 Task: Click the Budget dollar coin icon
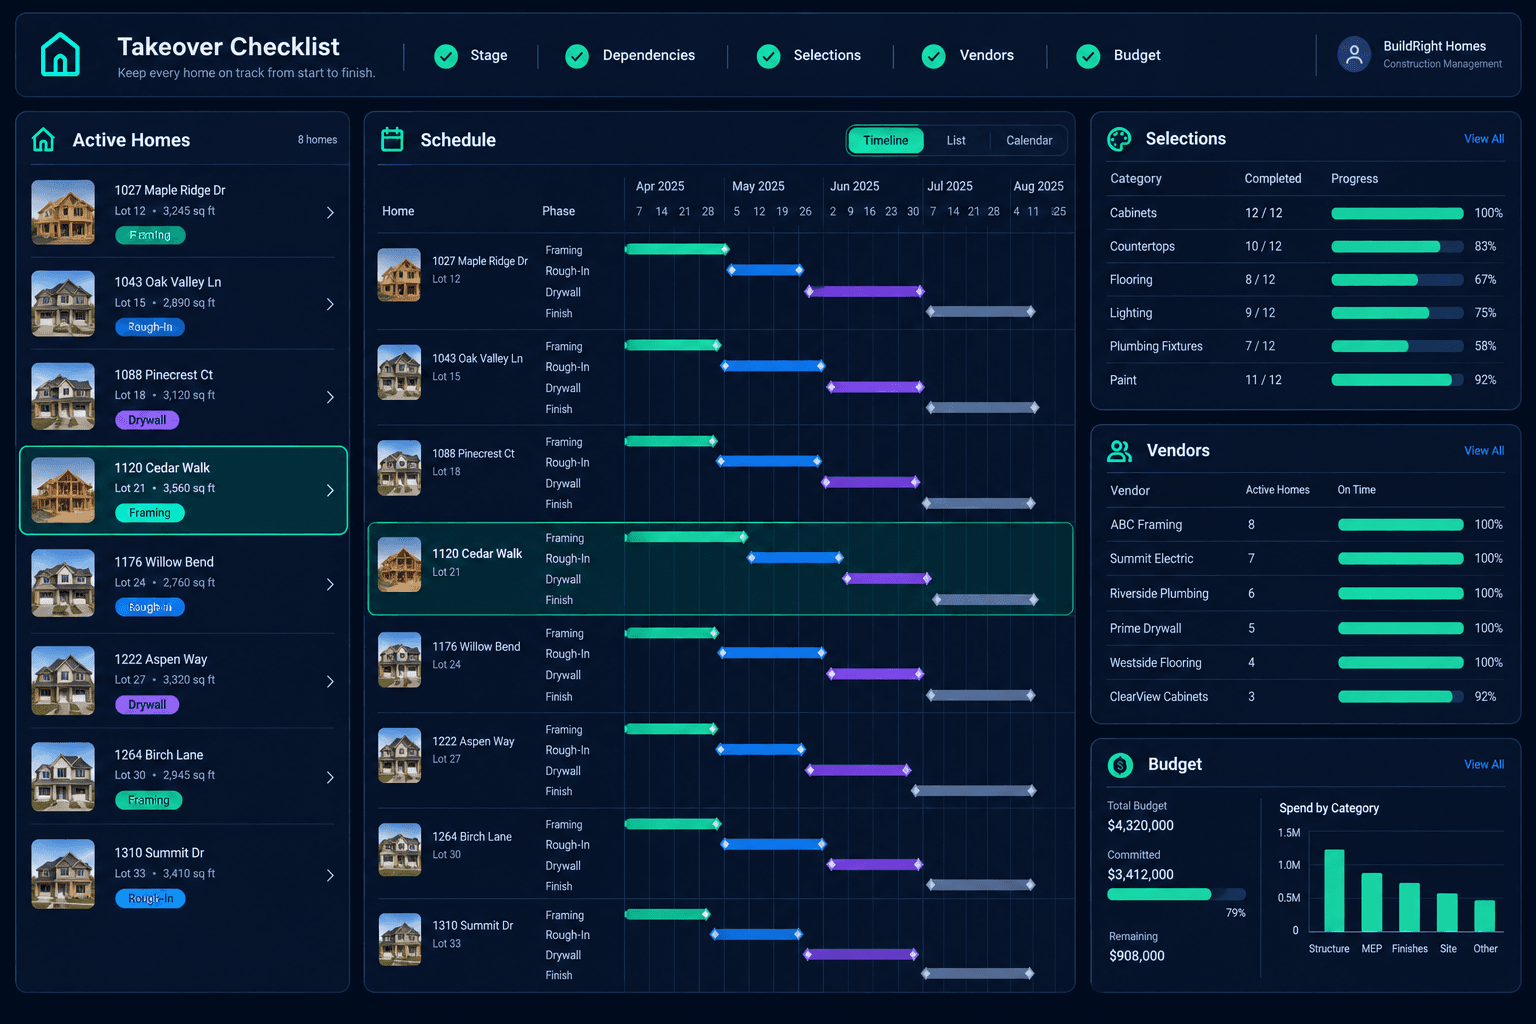coord(1120,765)
